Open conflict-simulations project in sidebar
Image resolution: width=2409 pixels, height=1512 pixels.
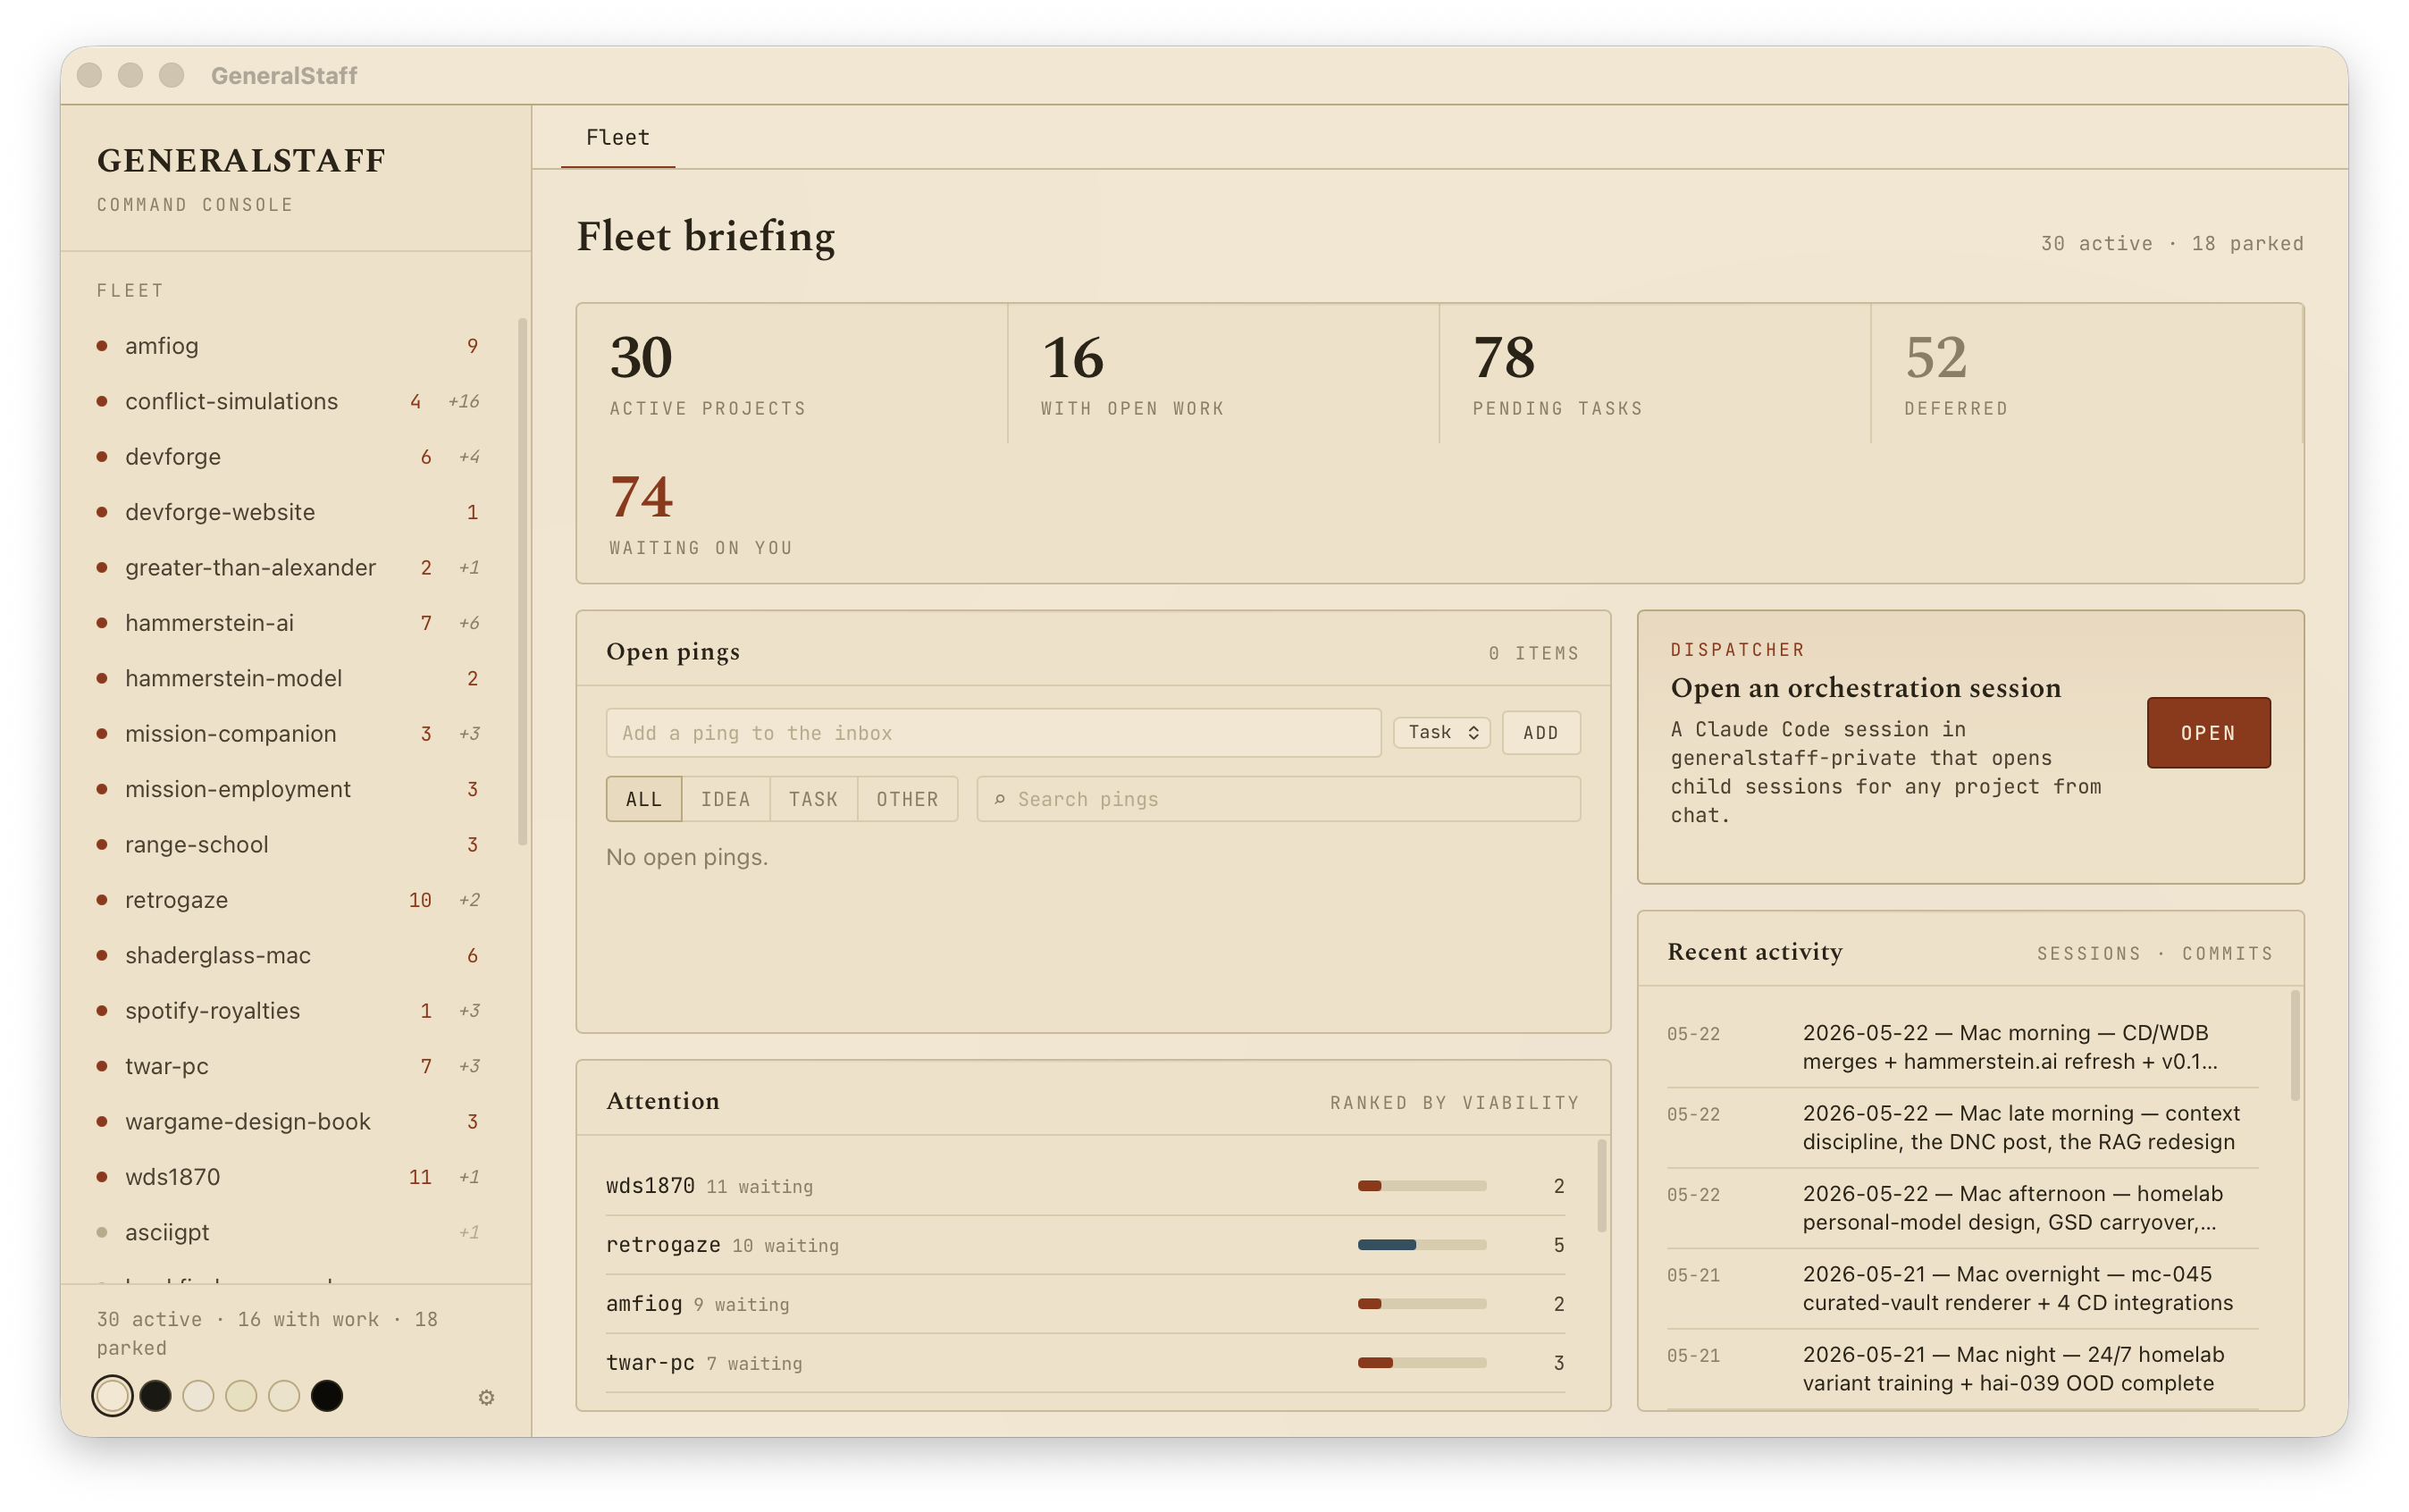pos(288,401)
